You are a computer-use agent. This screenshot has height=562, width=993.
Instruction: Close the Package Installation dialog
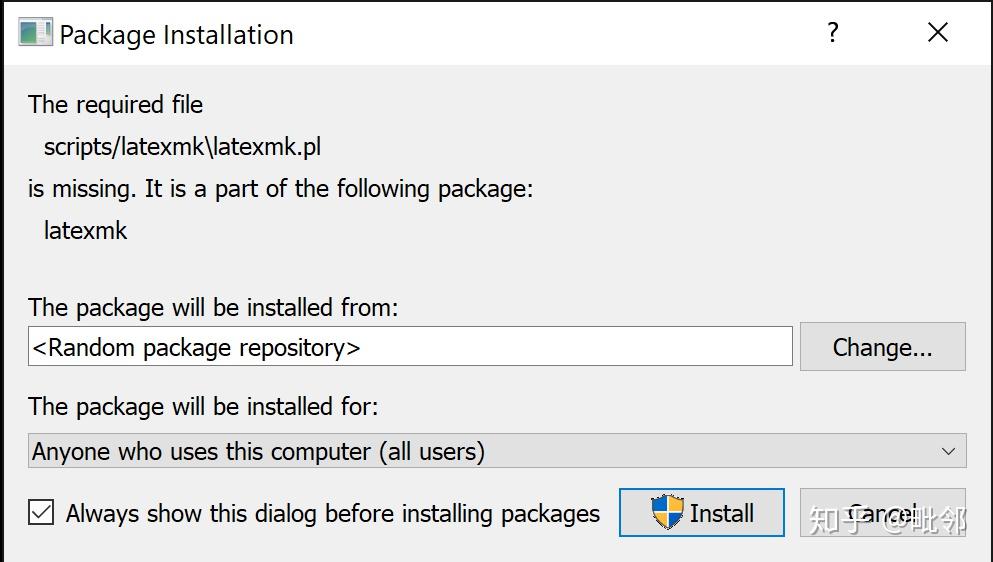click(938, 33)
